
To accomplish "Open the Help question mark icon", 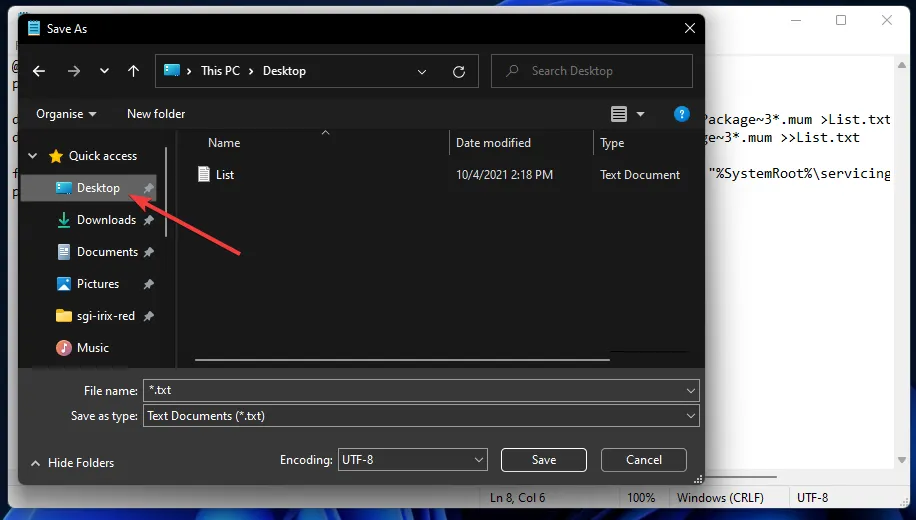I will [x=682, y=114].
